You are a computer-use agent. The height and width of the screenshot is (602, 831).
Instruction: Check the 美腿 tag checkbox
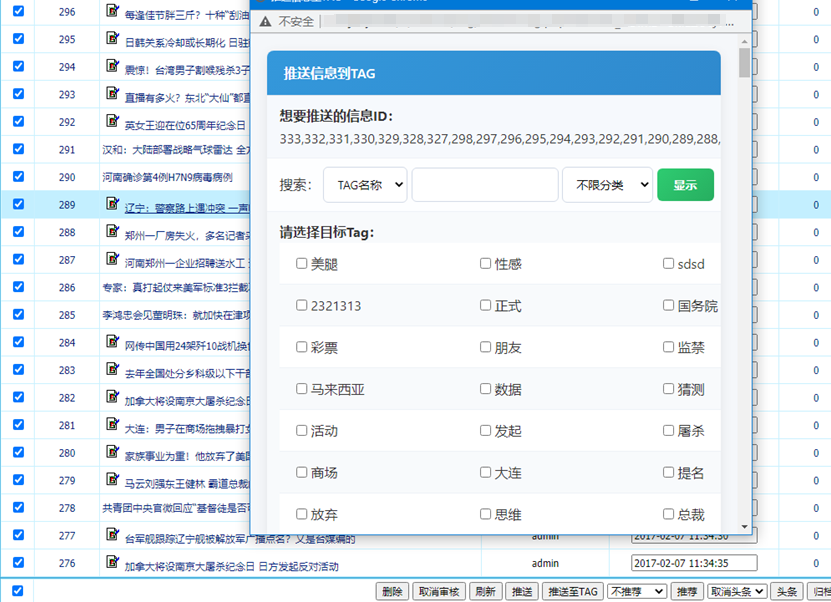(301, 262)
